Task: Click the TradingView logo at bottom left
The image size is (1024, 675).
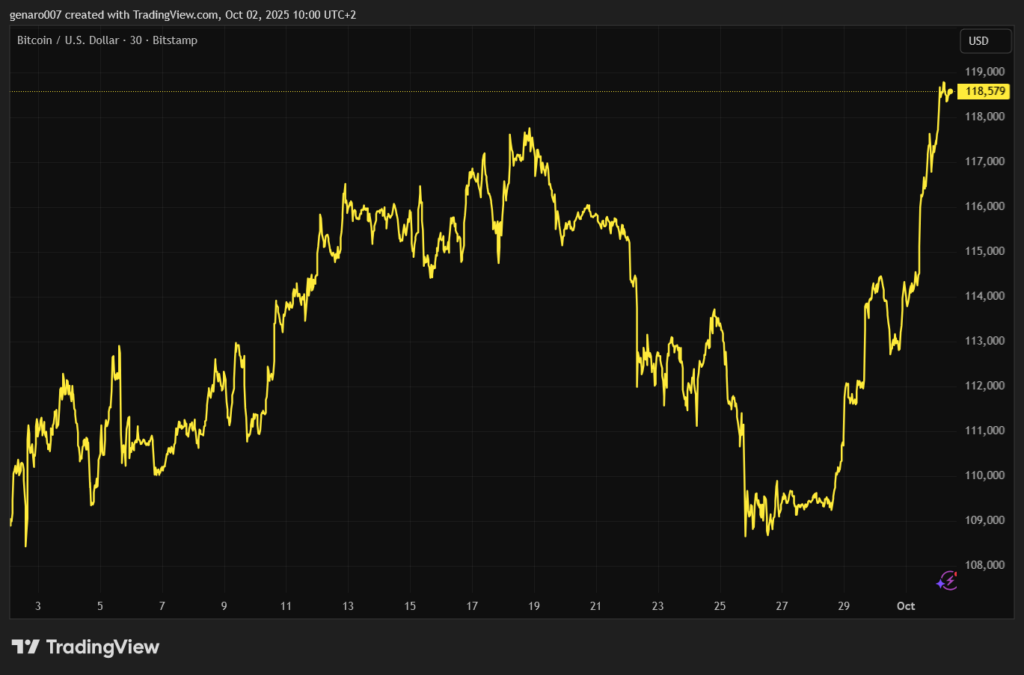Action: [x=85, y=647]
